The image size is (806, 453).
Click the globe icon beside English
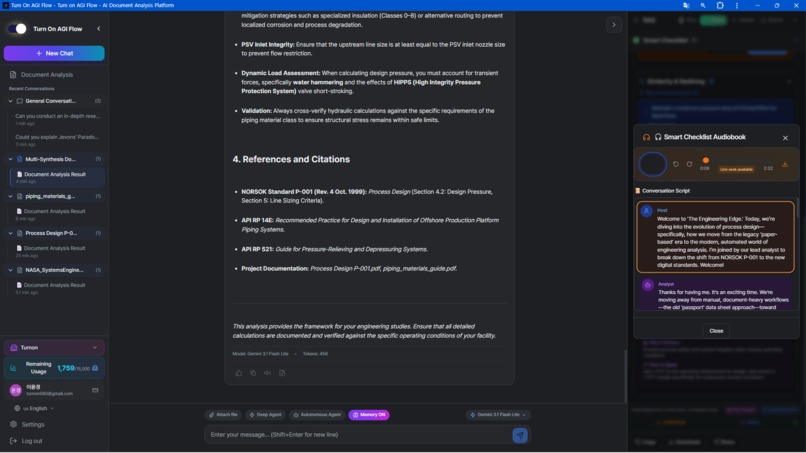[x=17, y=408]
